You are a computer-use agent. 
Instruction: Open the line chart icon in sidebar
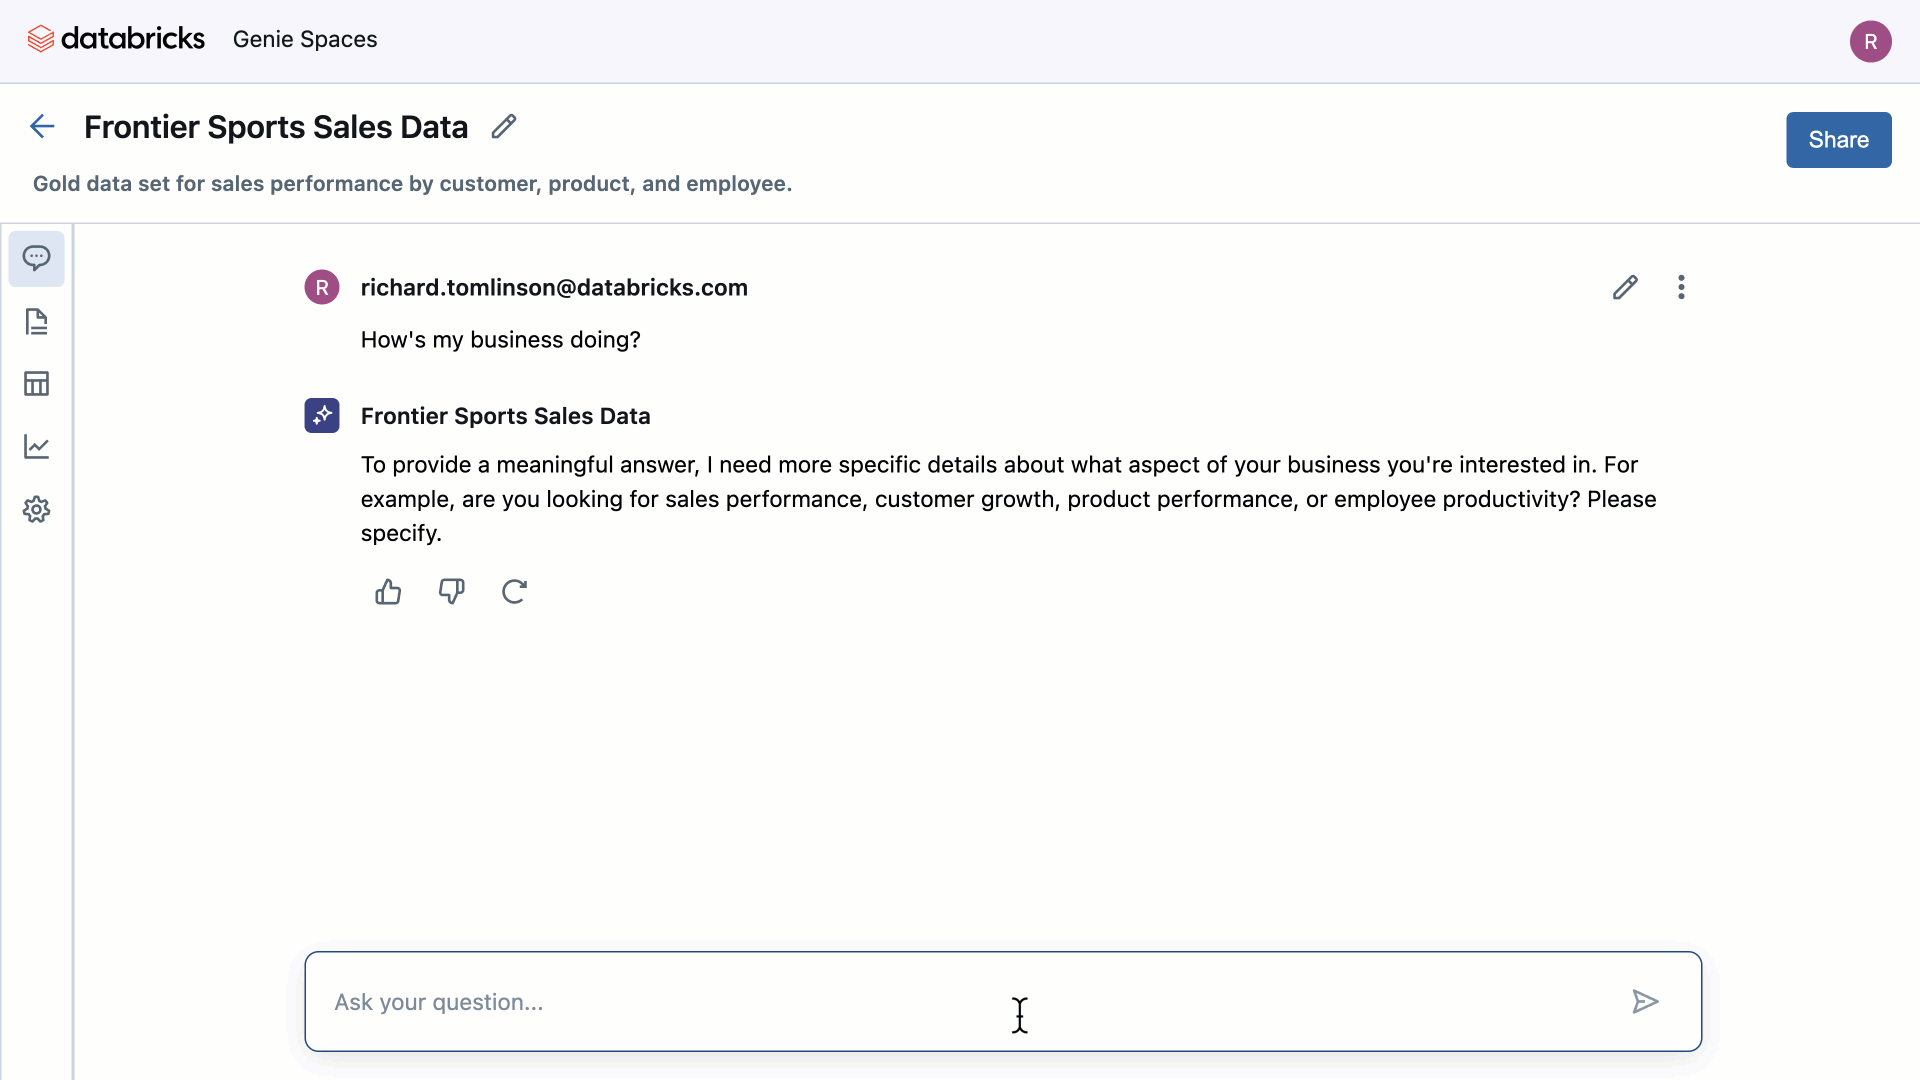(x=37, y=447)
